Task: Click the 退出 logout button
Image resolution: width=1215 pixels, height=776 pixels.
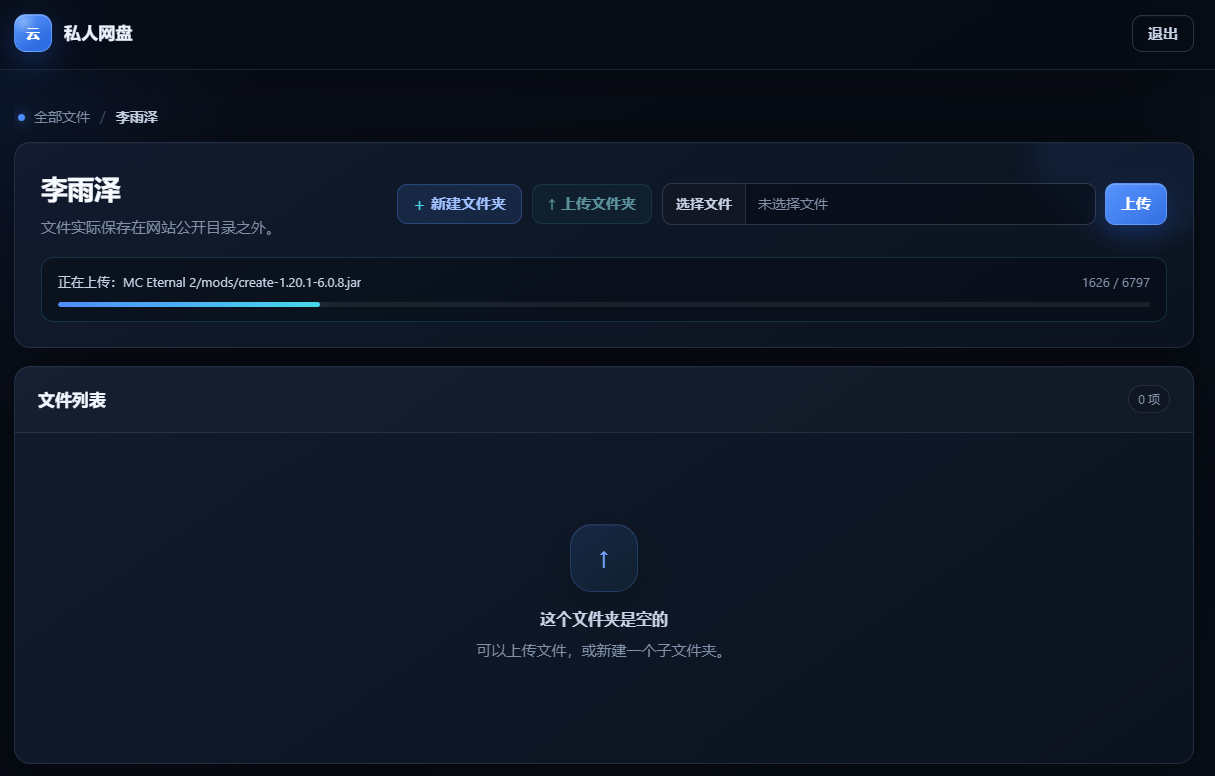Action: 1163,33
